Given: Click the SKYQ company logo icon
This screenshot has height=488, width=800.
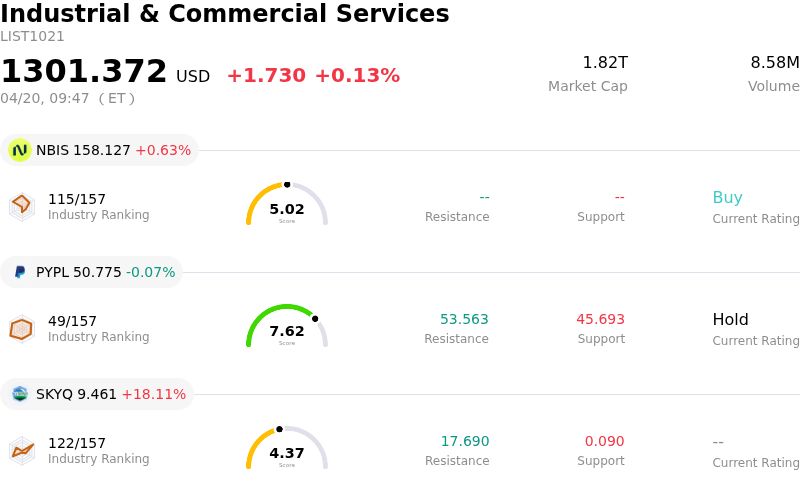Looking at the screenshot, I should coord(20,394).
